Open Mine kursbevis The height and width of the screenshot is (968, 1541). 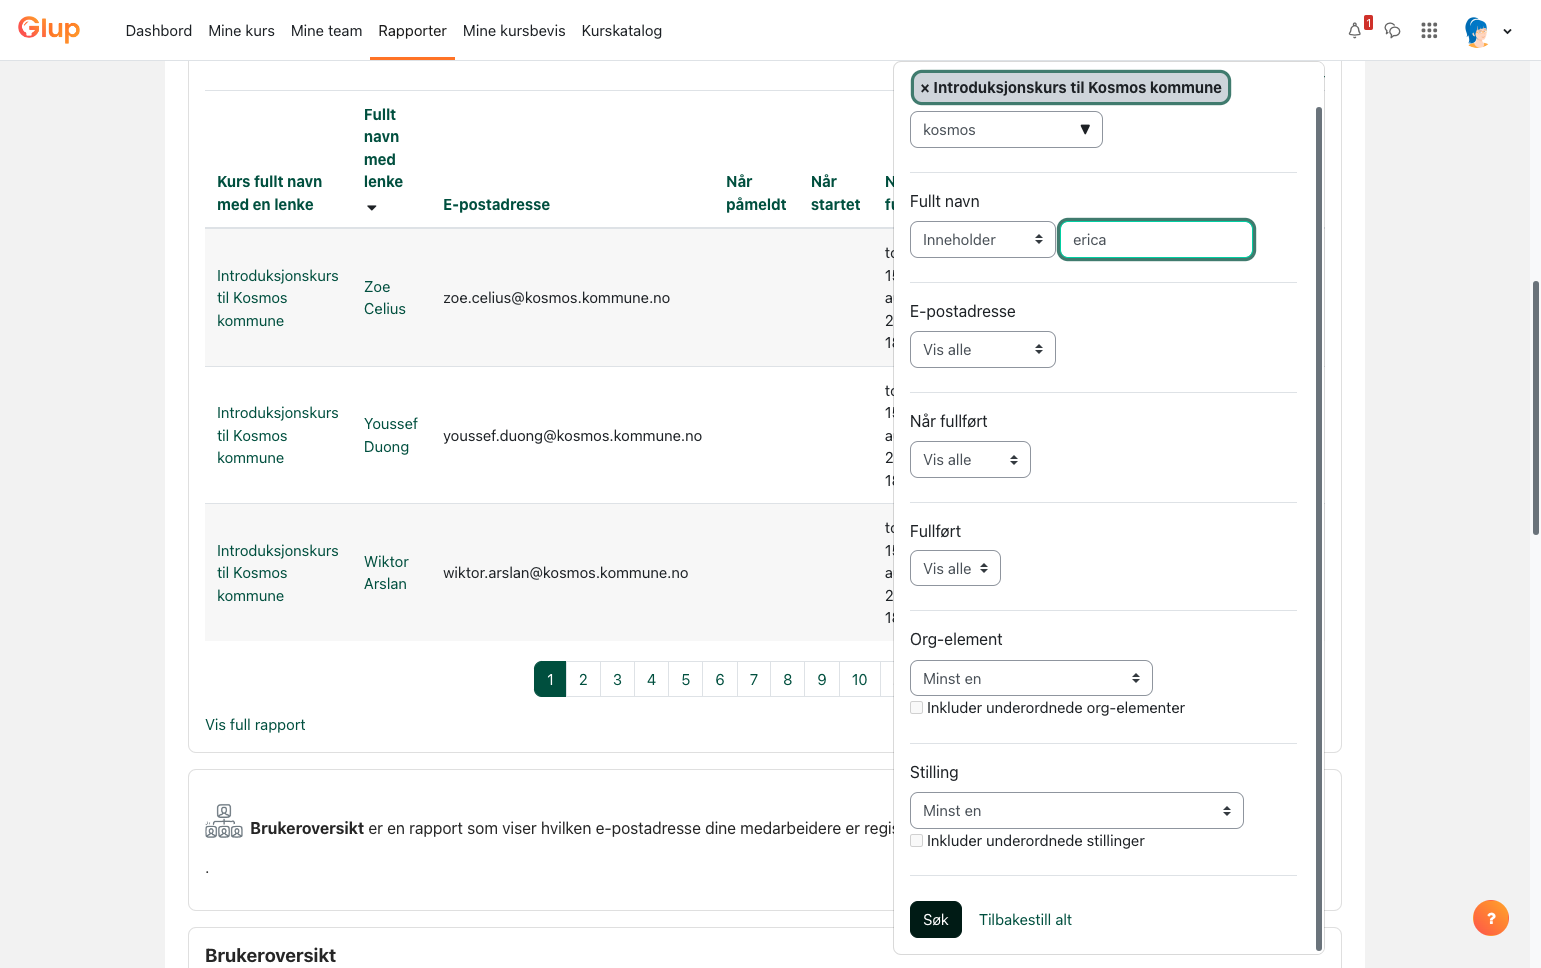[514, 31]
